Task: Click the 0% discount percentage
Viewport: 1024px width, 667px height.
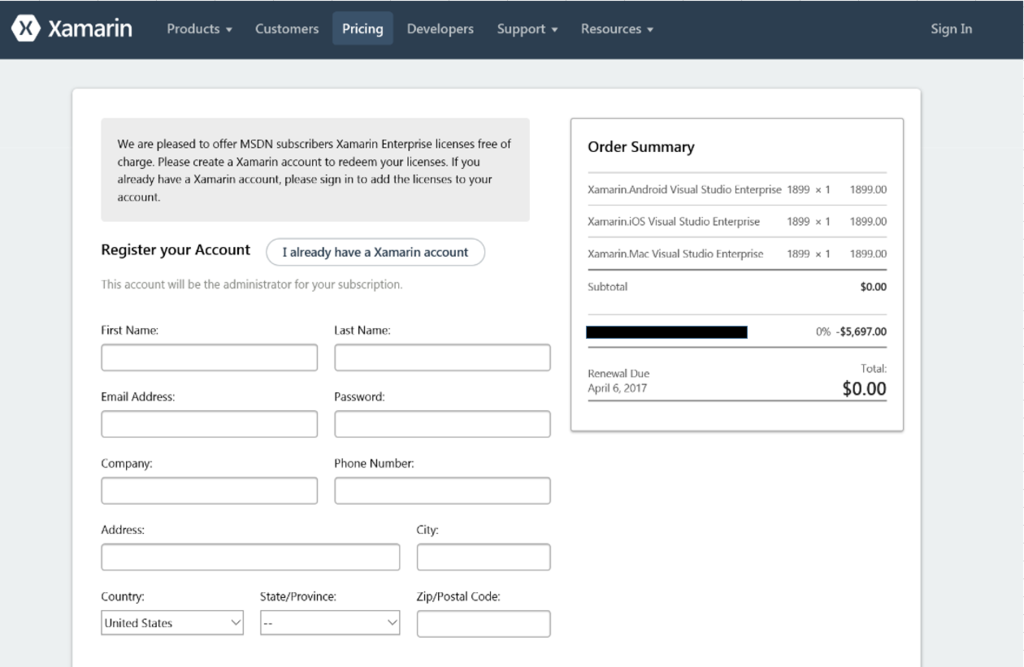Action: [823, 332]
